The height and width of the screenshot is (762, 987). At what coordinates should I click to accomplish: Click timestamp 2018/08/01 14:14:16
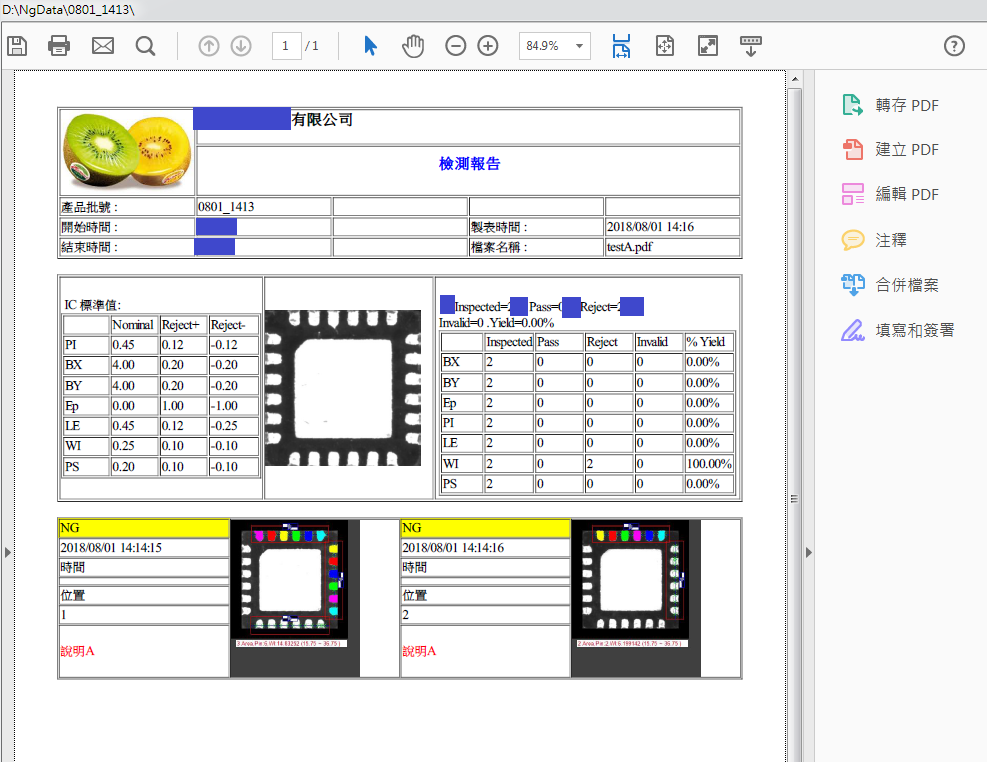tap(453, 547)
